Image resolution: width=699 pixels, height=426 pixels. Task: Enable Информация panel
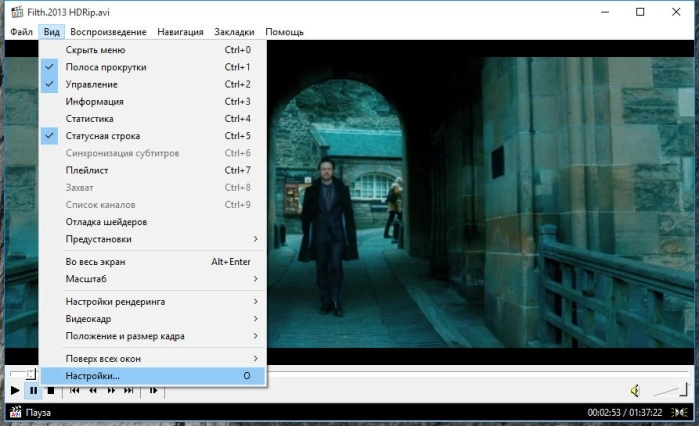pos(153,102)
